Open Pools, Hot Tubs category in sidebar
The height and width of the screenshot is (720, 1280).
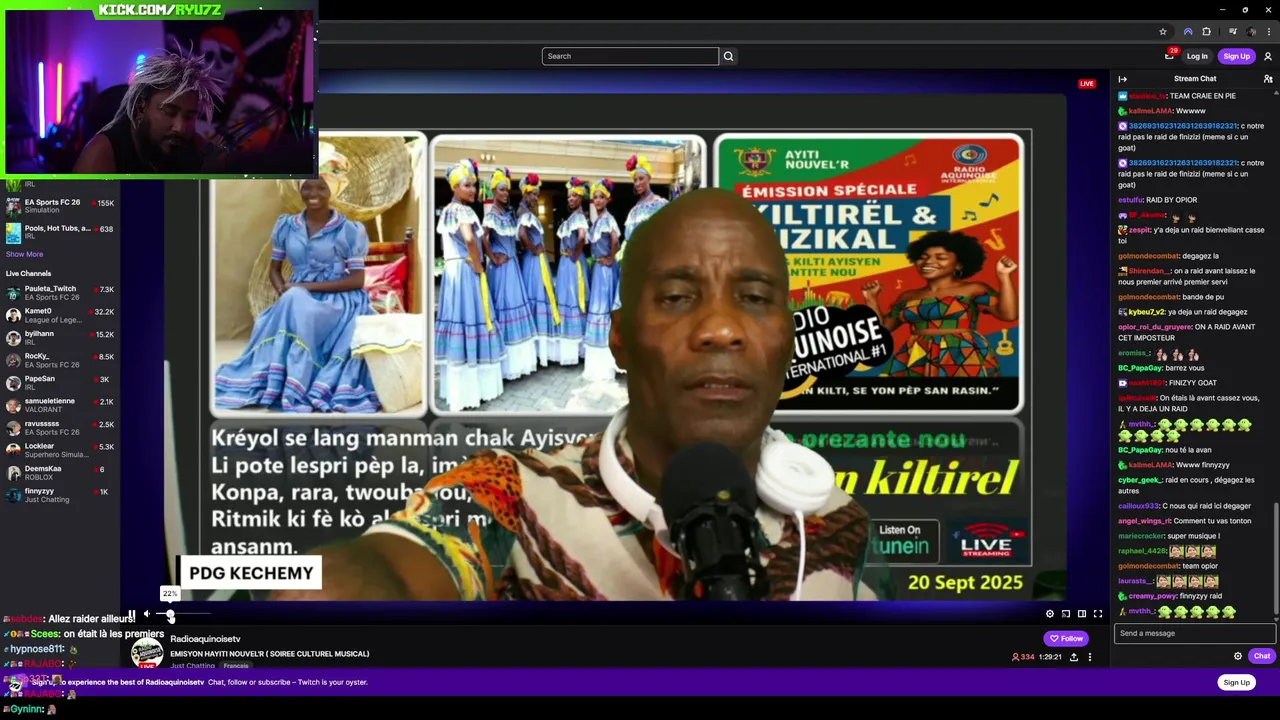[60, 232]
